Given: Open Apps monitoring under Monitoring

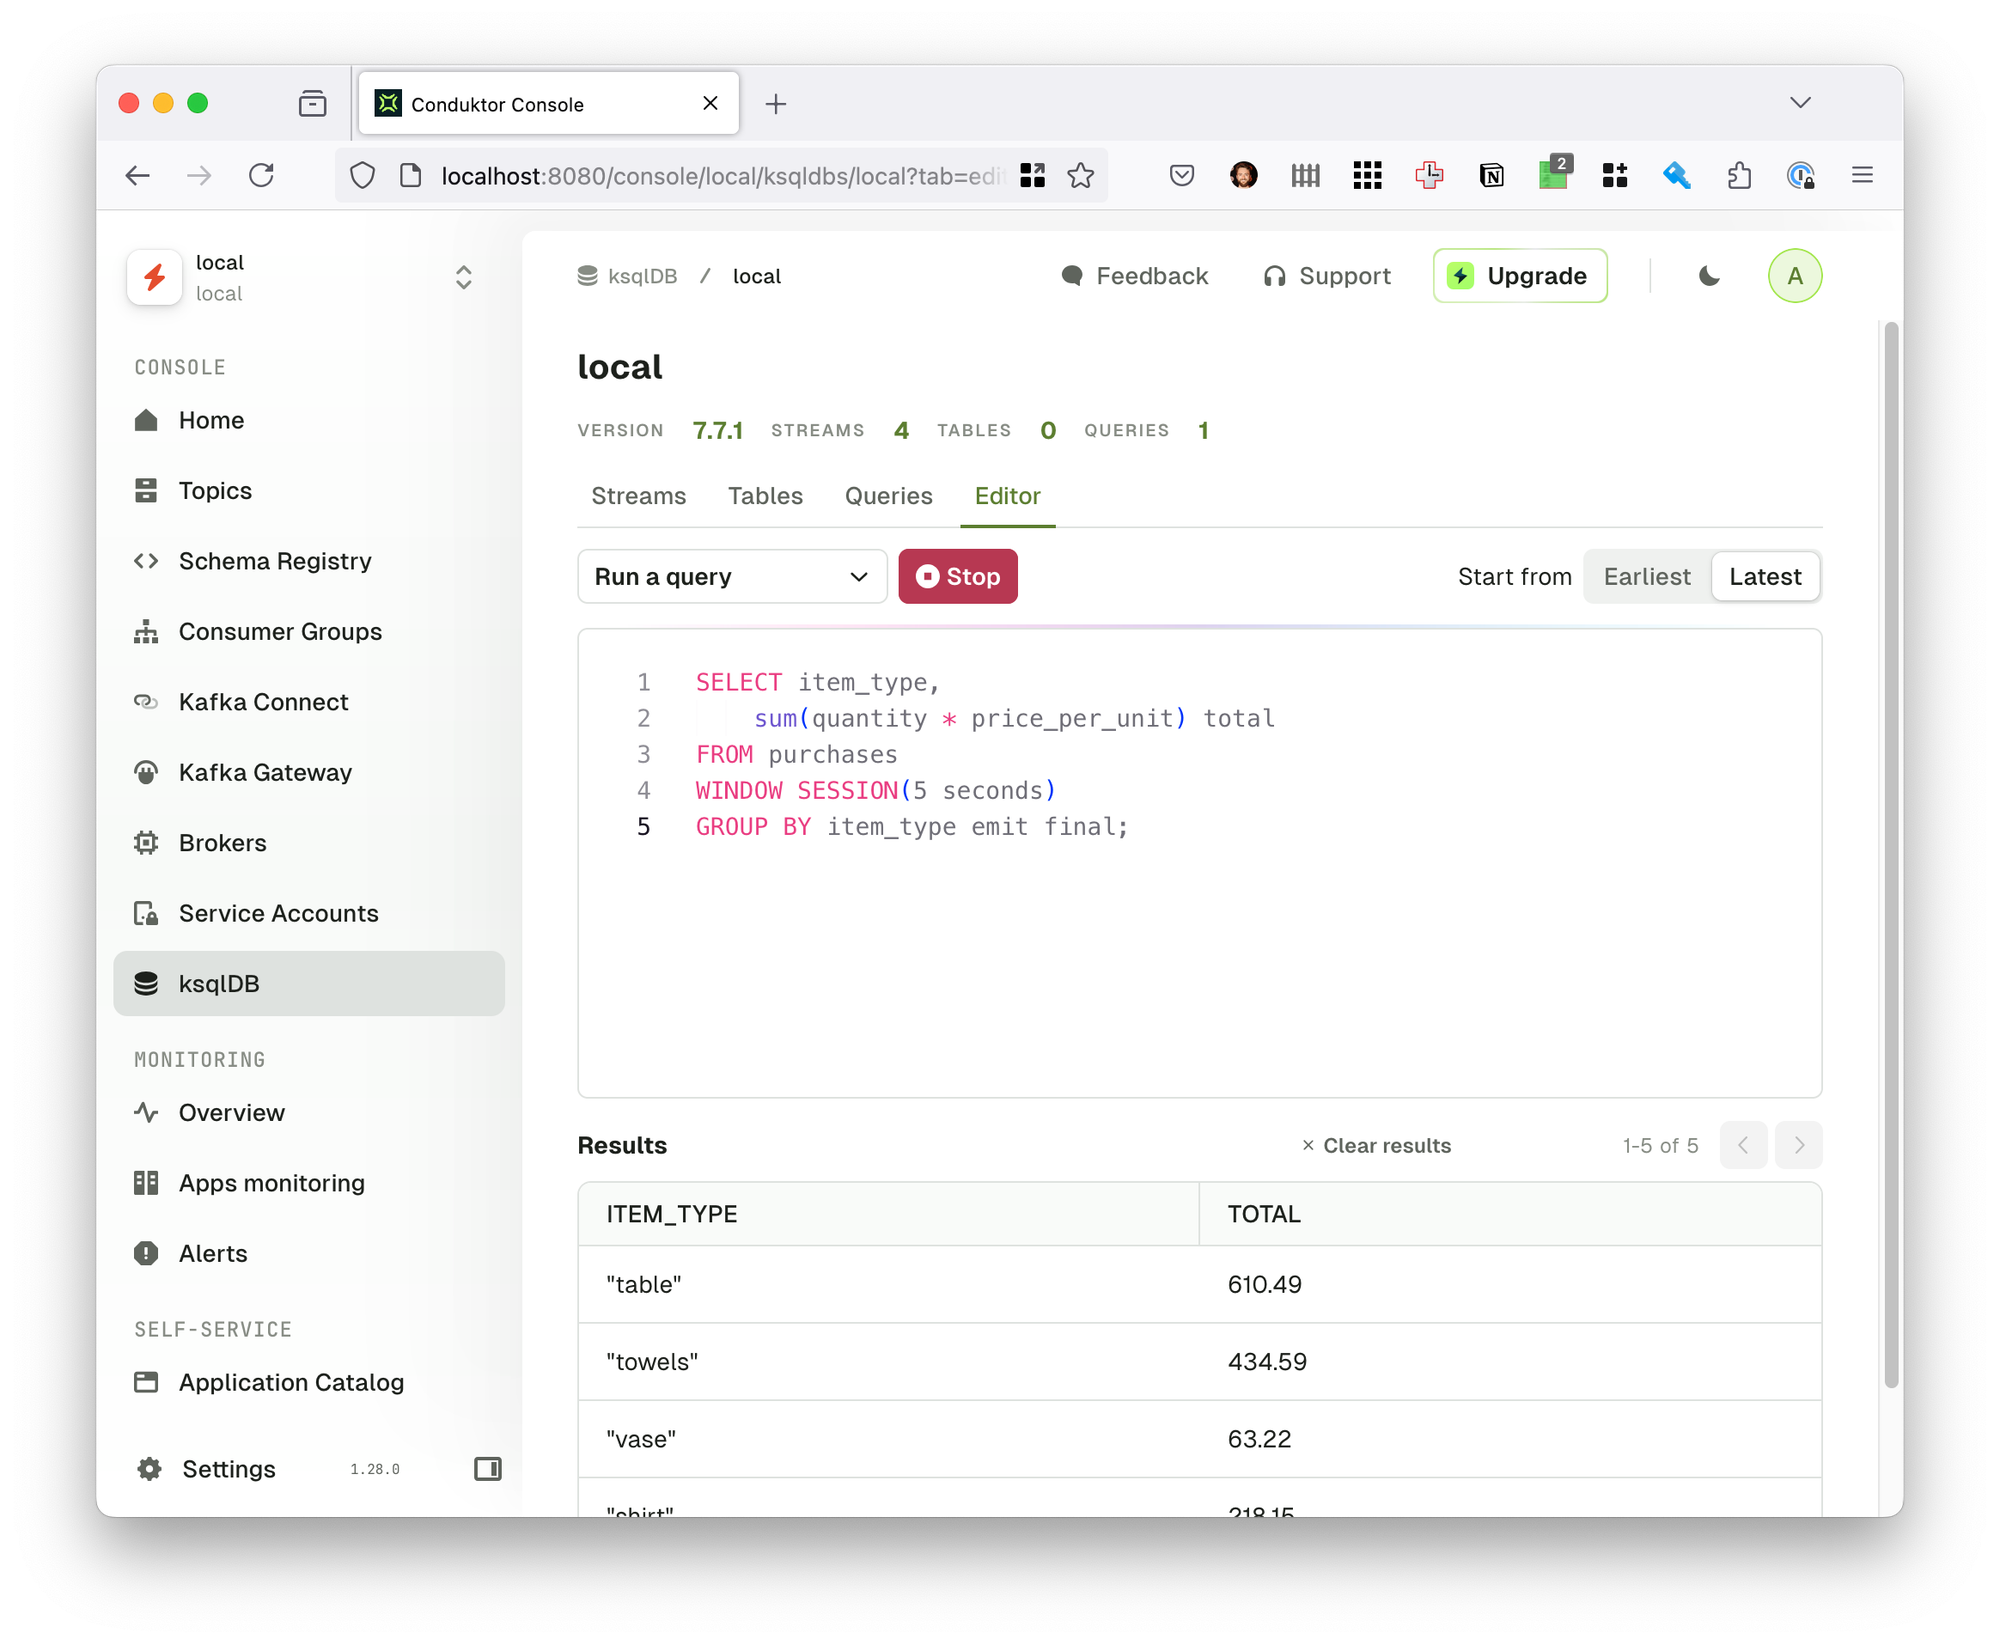Looking at the screenshot, I should (x=271, y=1183).
